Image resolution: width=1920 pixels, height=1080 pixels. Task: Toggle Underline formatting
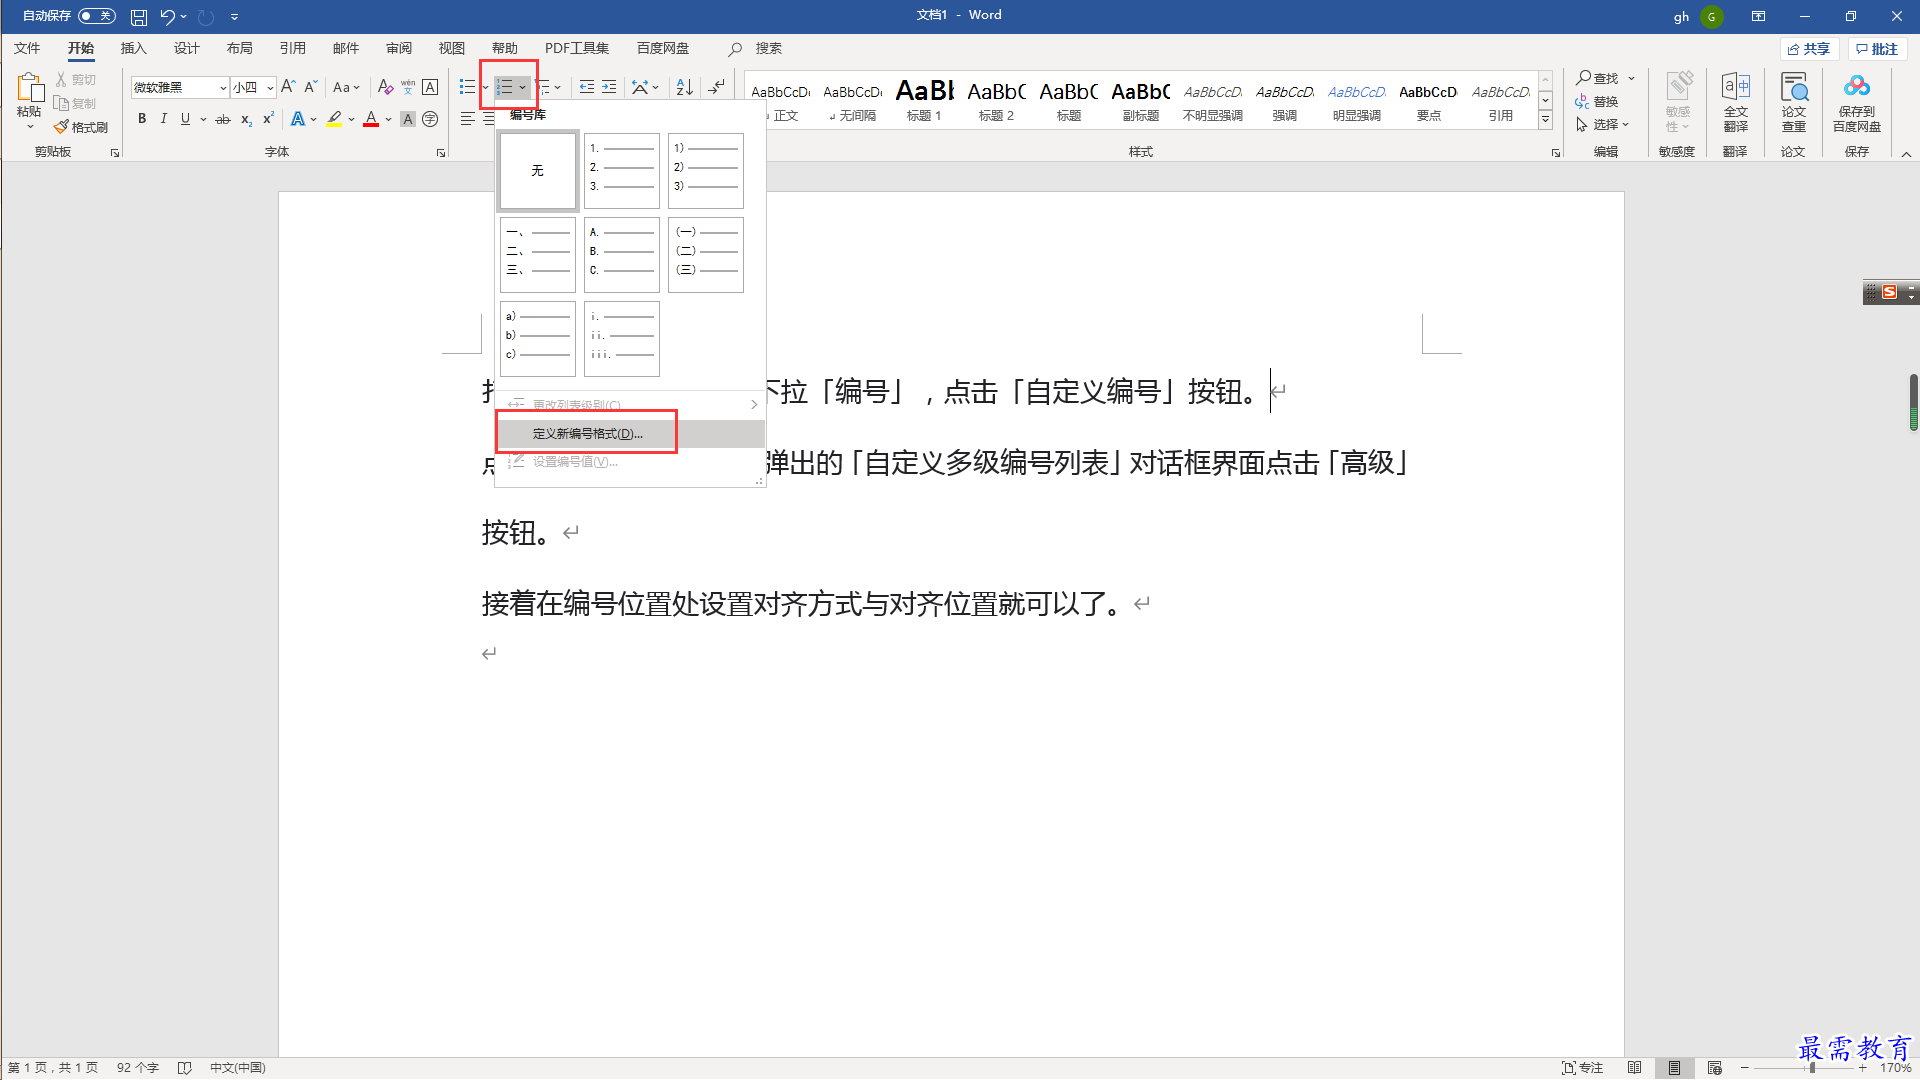point(185,118)
